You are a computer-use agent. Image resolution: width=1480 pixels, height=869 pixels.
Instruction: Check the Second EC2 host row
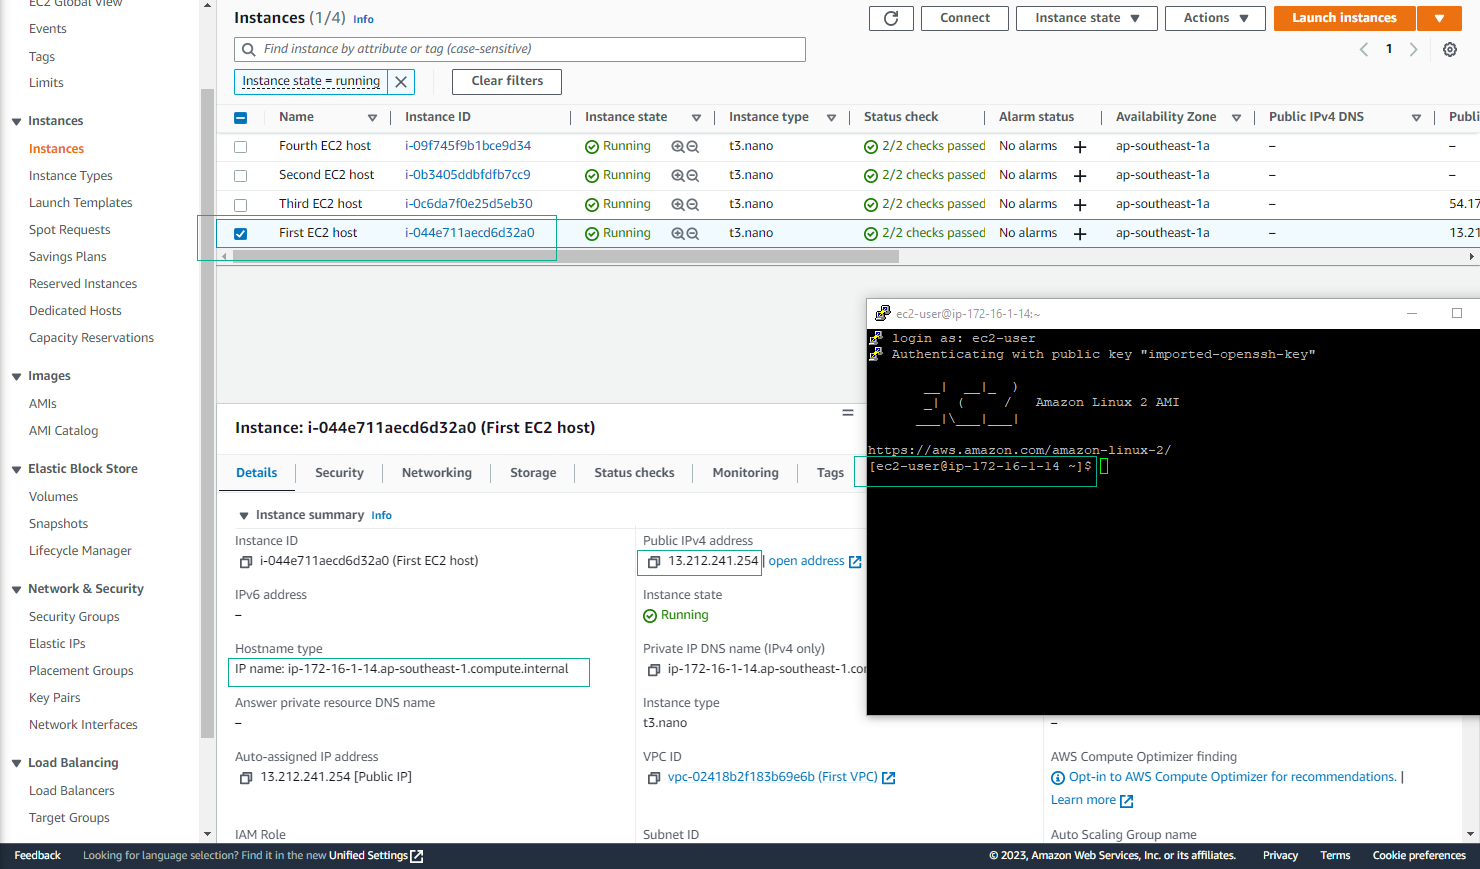pos(240,176)
